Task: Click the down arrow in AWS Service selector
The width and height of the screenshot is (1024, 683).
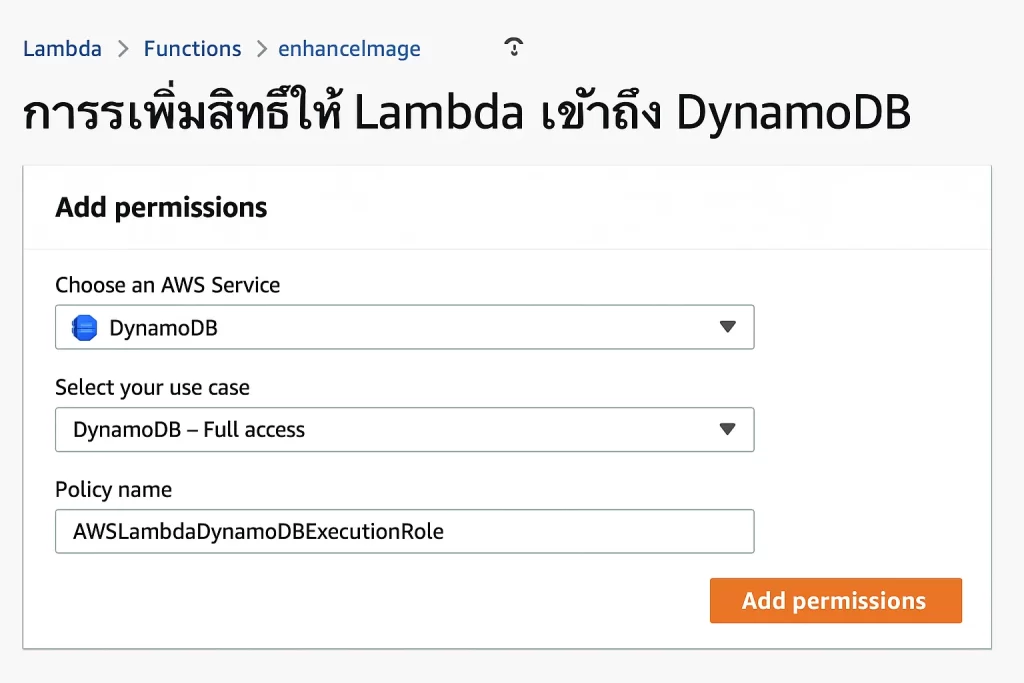Action: point(727,327)
